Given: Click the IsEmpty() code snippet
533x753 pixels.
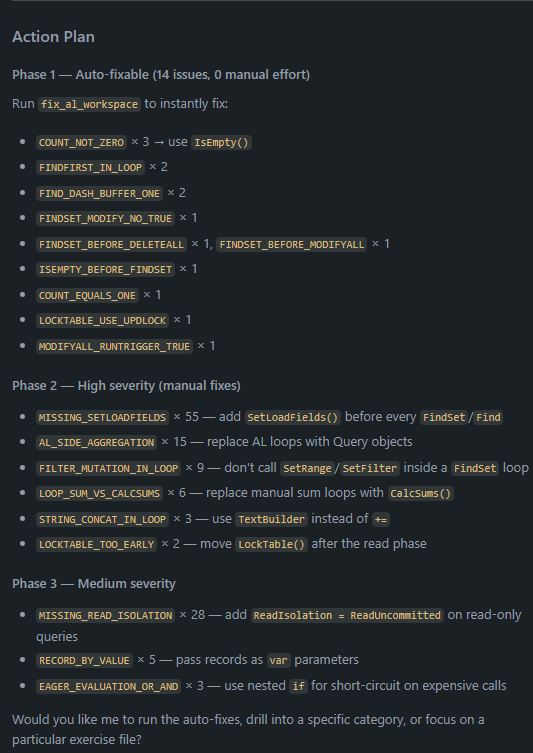Looking at the screenshot, I should [x=221, y=143].
